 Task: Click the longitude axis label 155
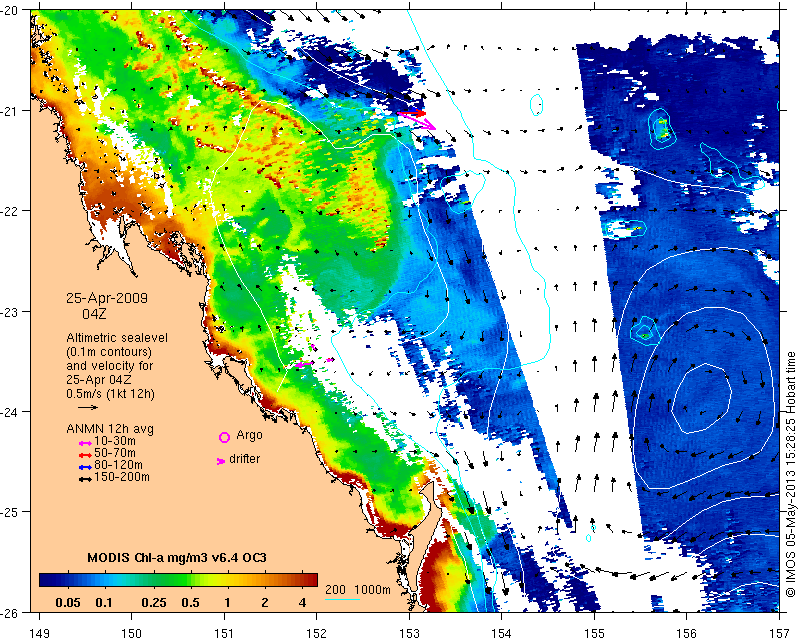[594, 633]
